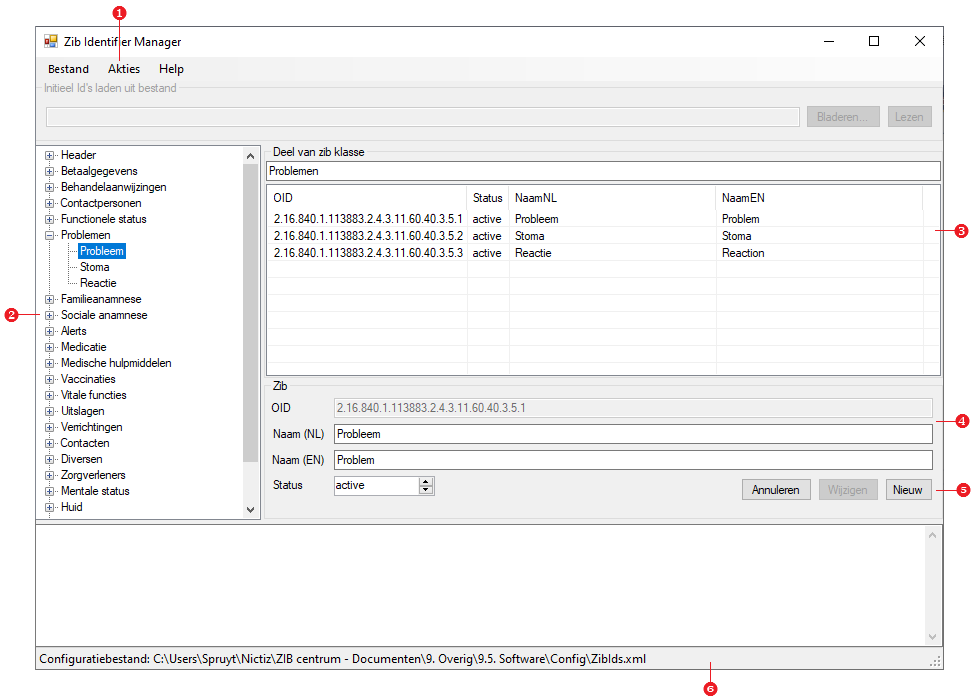Expand the Contacten tree node
The height and width of the screenshot is (700, 977).
49,443
